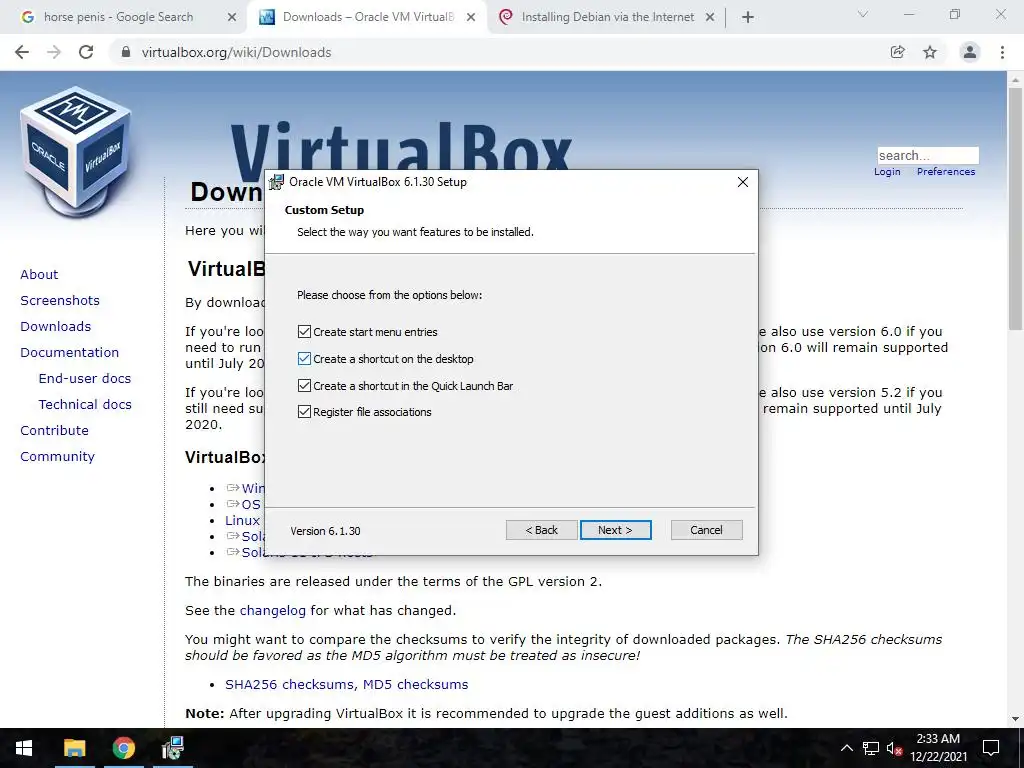
Task: Open the Preferences link
Action: point(946,172)
